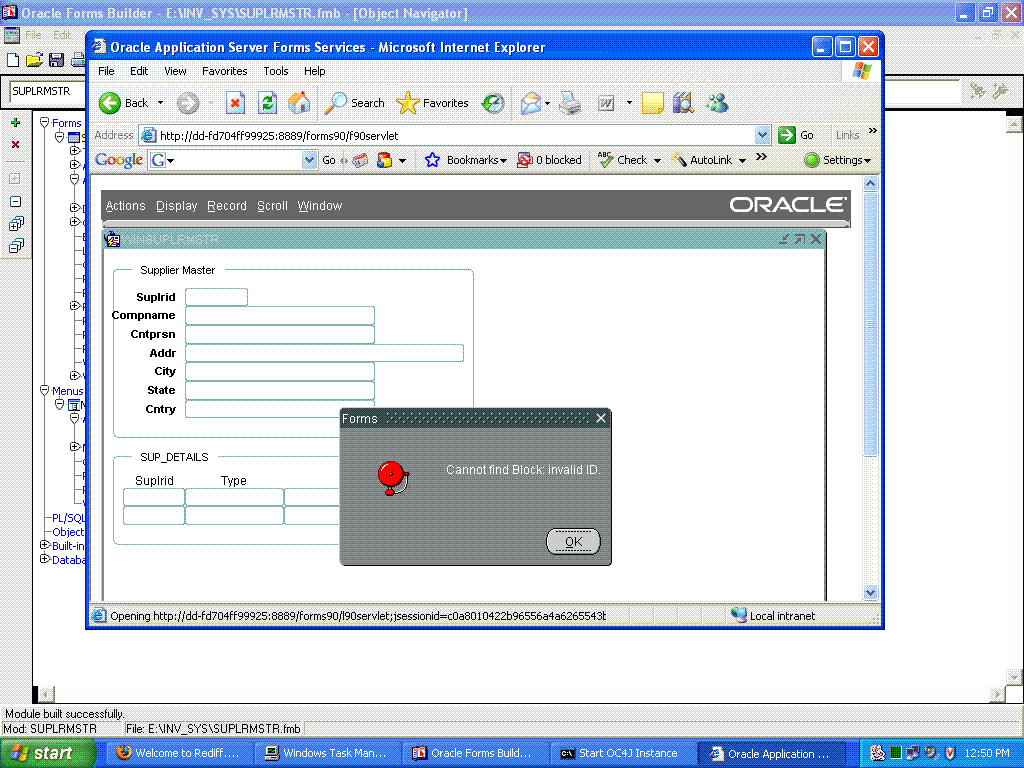Open the Favorites menu in Internet Explorer
This screenshot has width=1024, height=768.
225,71
